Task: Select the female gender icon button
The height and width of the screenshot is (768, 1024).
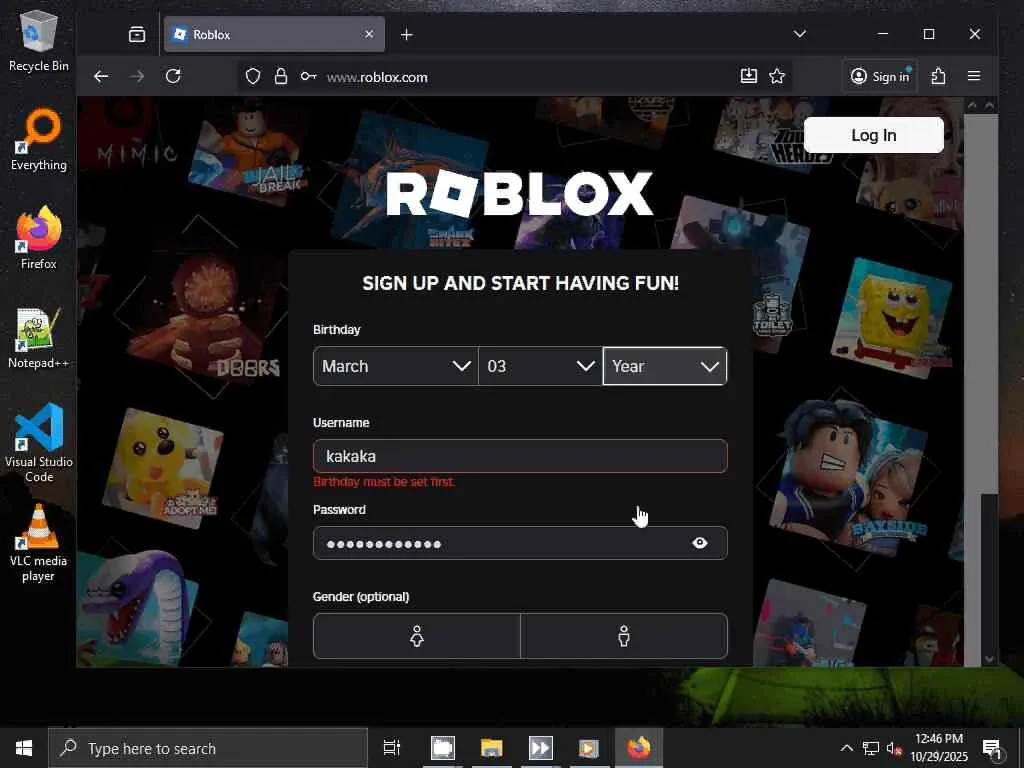Action: pyautogui.click(x=417, y=636)
